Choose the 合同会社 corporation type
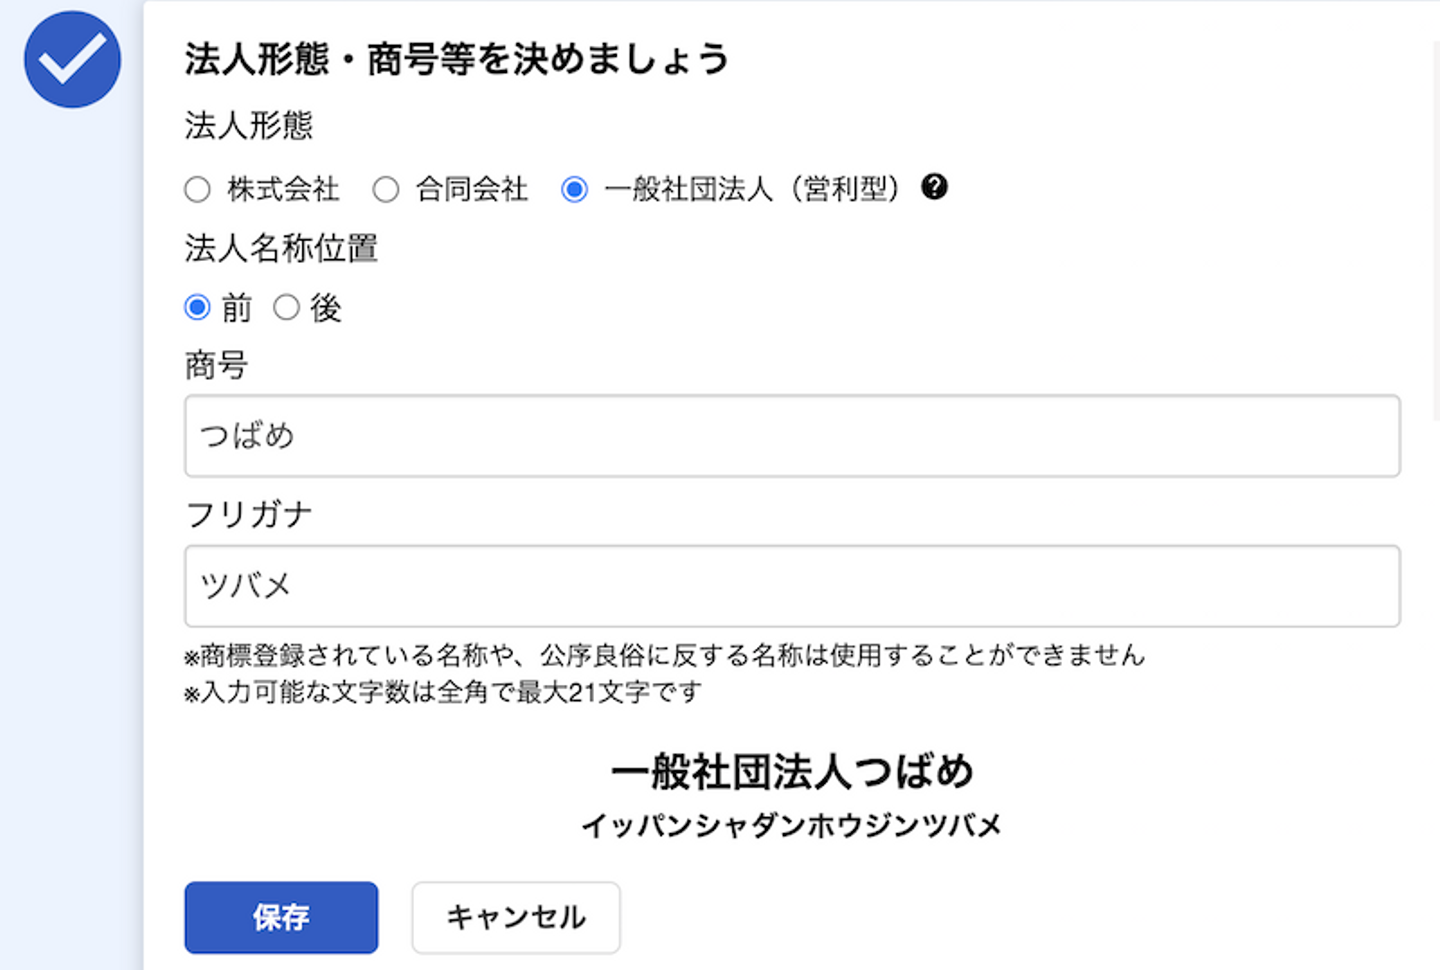The width and height of the screenshot is (1440, 970). (x=386, y=189)
